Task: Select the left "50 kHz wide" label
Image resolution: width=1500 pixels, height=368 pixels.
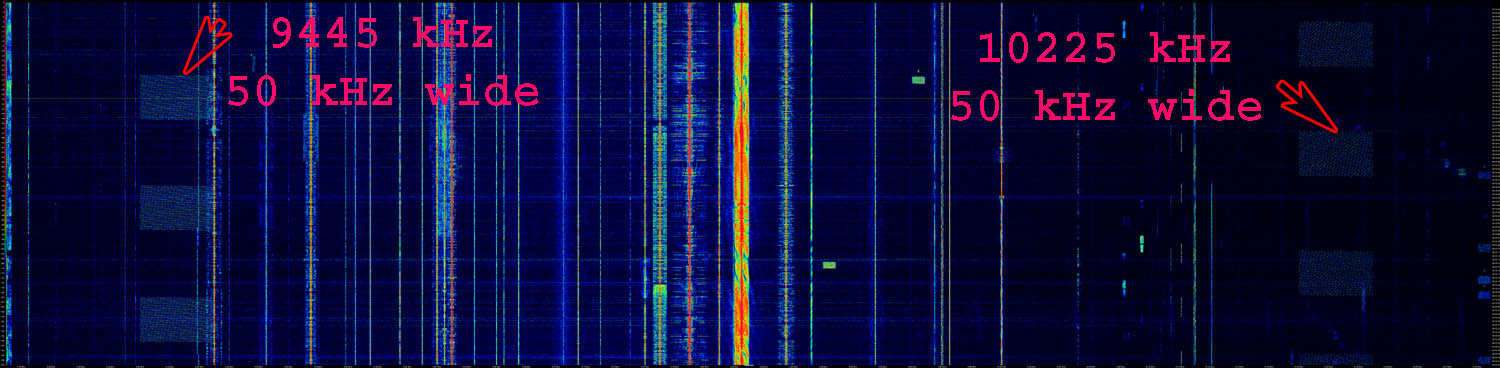Action: [x=383, y=92]
